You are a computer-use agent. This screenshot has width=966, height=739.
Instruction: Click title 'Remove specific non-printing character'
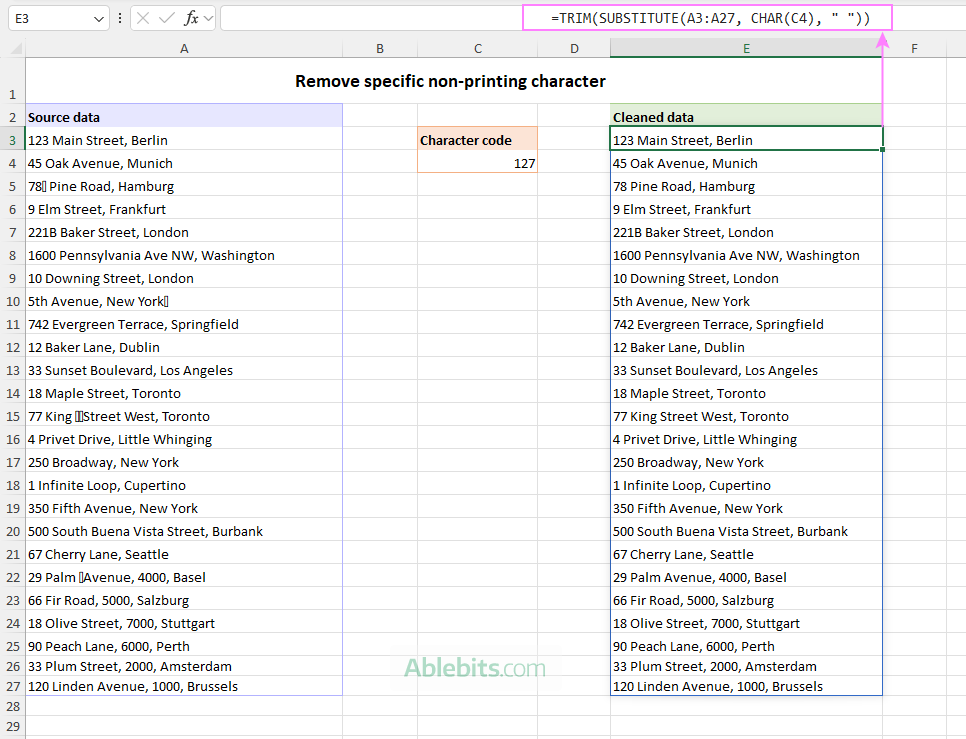click(x=450, y=81)
